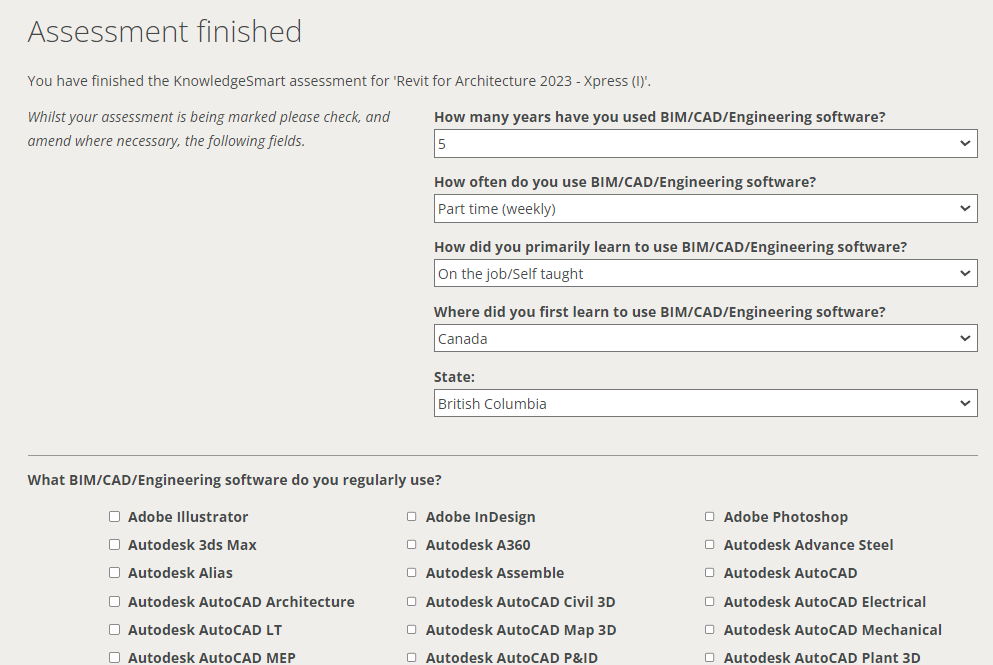Check the Autodesk A360 box

pyautogui.click(x=412, y=545)
